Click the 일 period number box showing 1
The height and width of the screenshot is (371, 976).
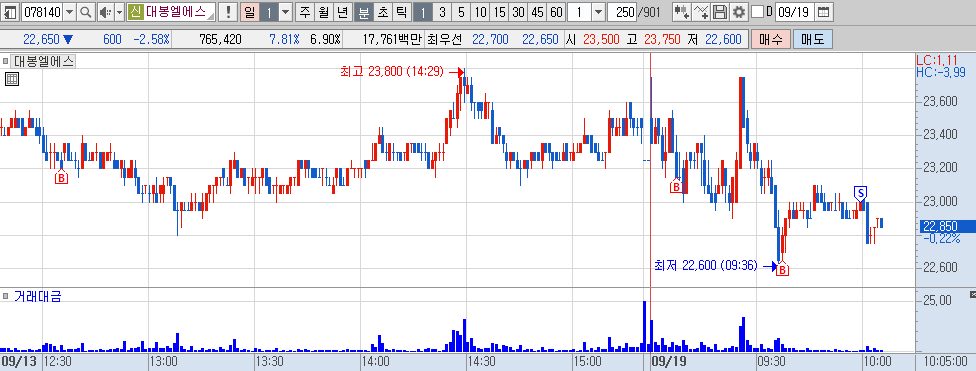tap(268, 11)
